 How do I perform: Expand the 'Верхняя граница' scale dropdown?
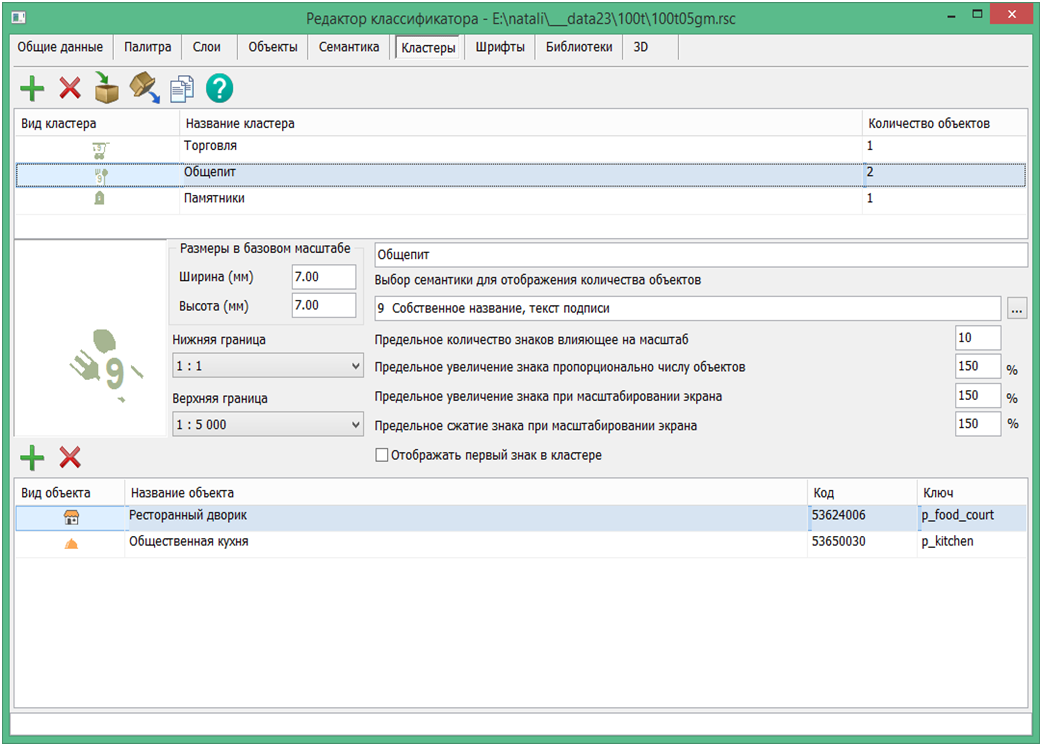[267, 425]
